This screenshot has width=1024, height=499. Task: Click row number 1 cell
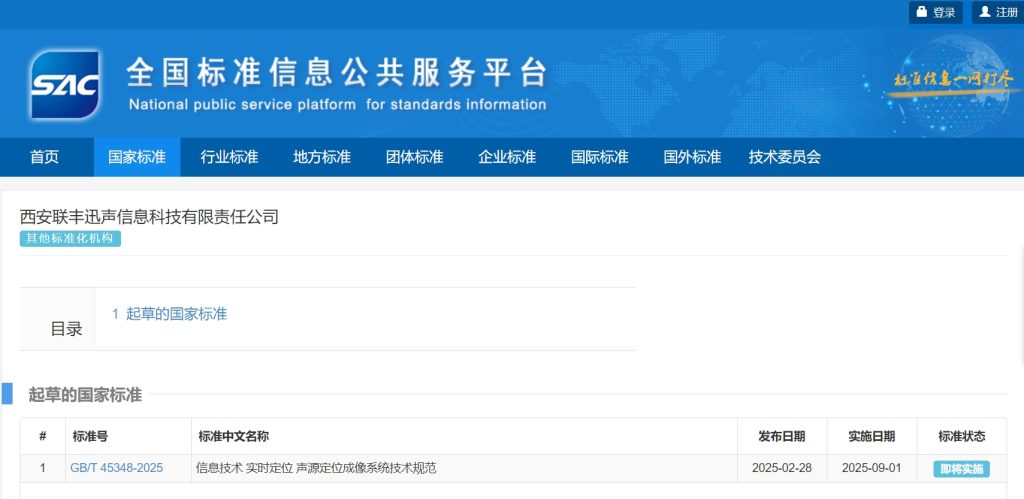pyautogui.click(x=43, y=468)
